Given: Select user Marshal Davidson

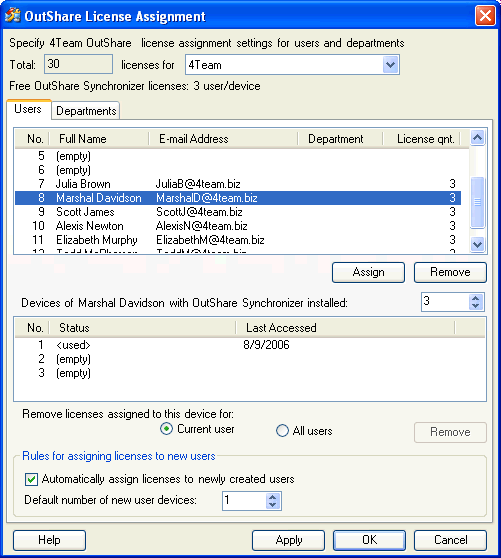Looking at the screenshot, I should click(x=238, y=198).
